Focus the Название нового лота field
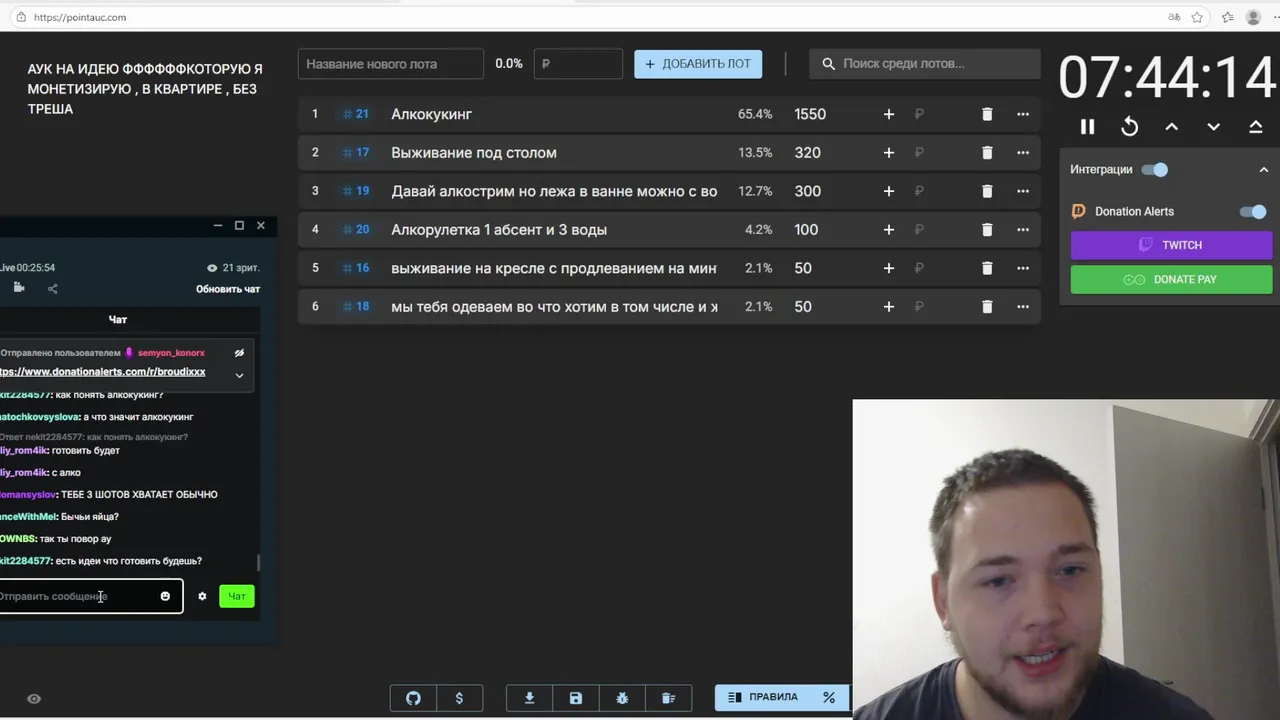The height and width of the screenshot is (720, 1280). click(x=391, y=63)
